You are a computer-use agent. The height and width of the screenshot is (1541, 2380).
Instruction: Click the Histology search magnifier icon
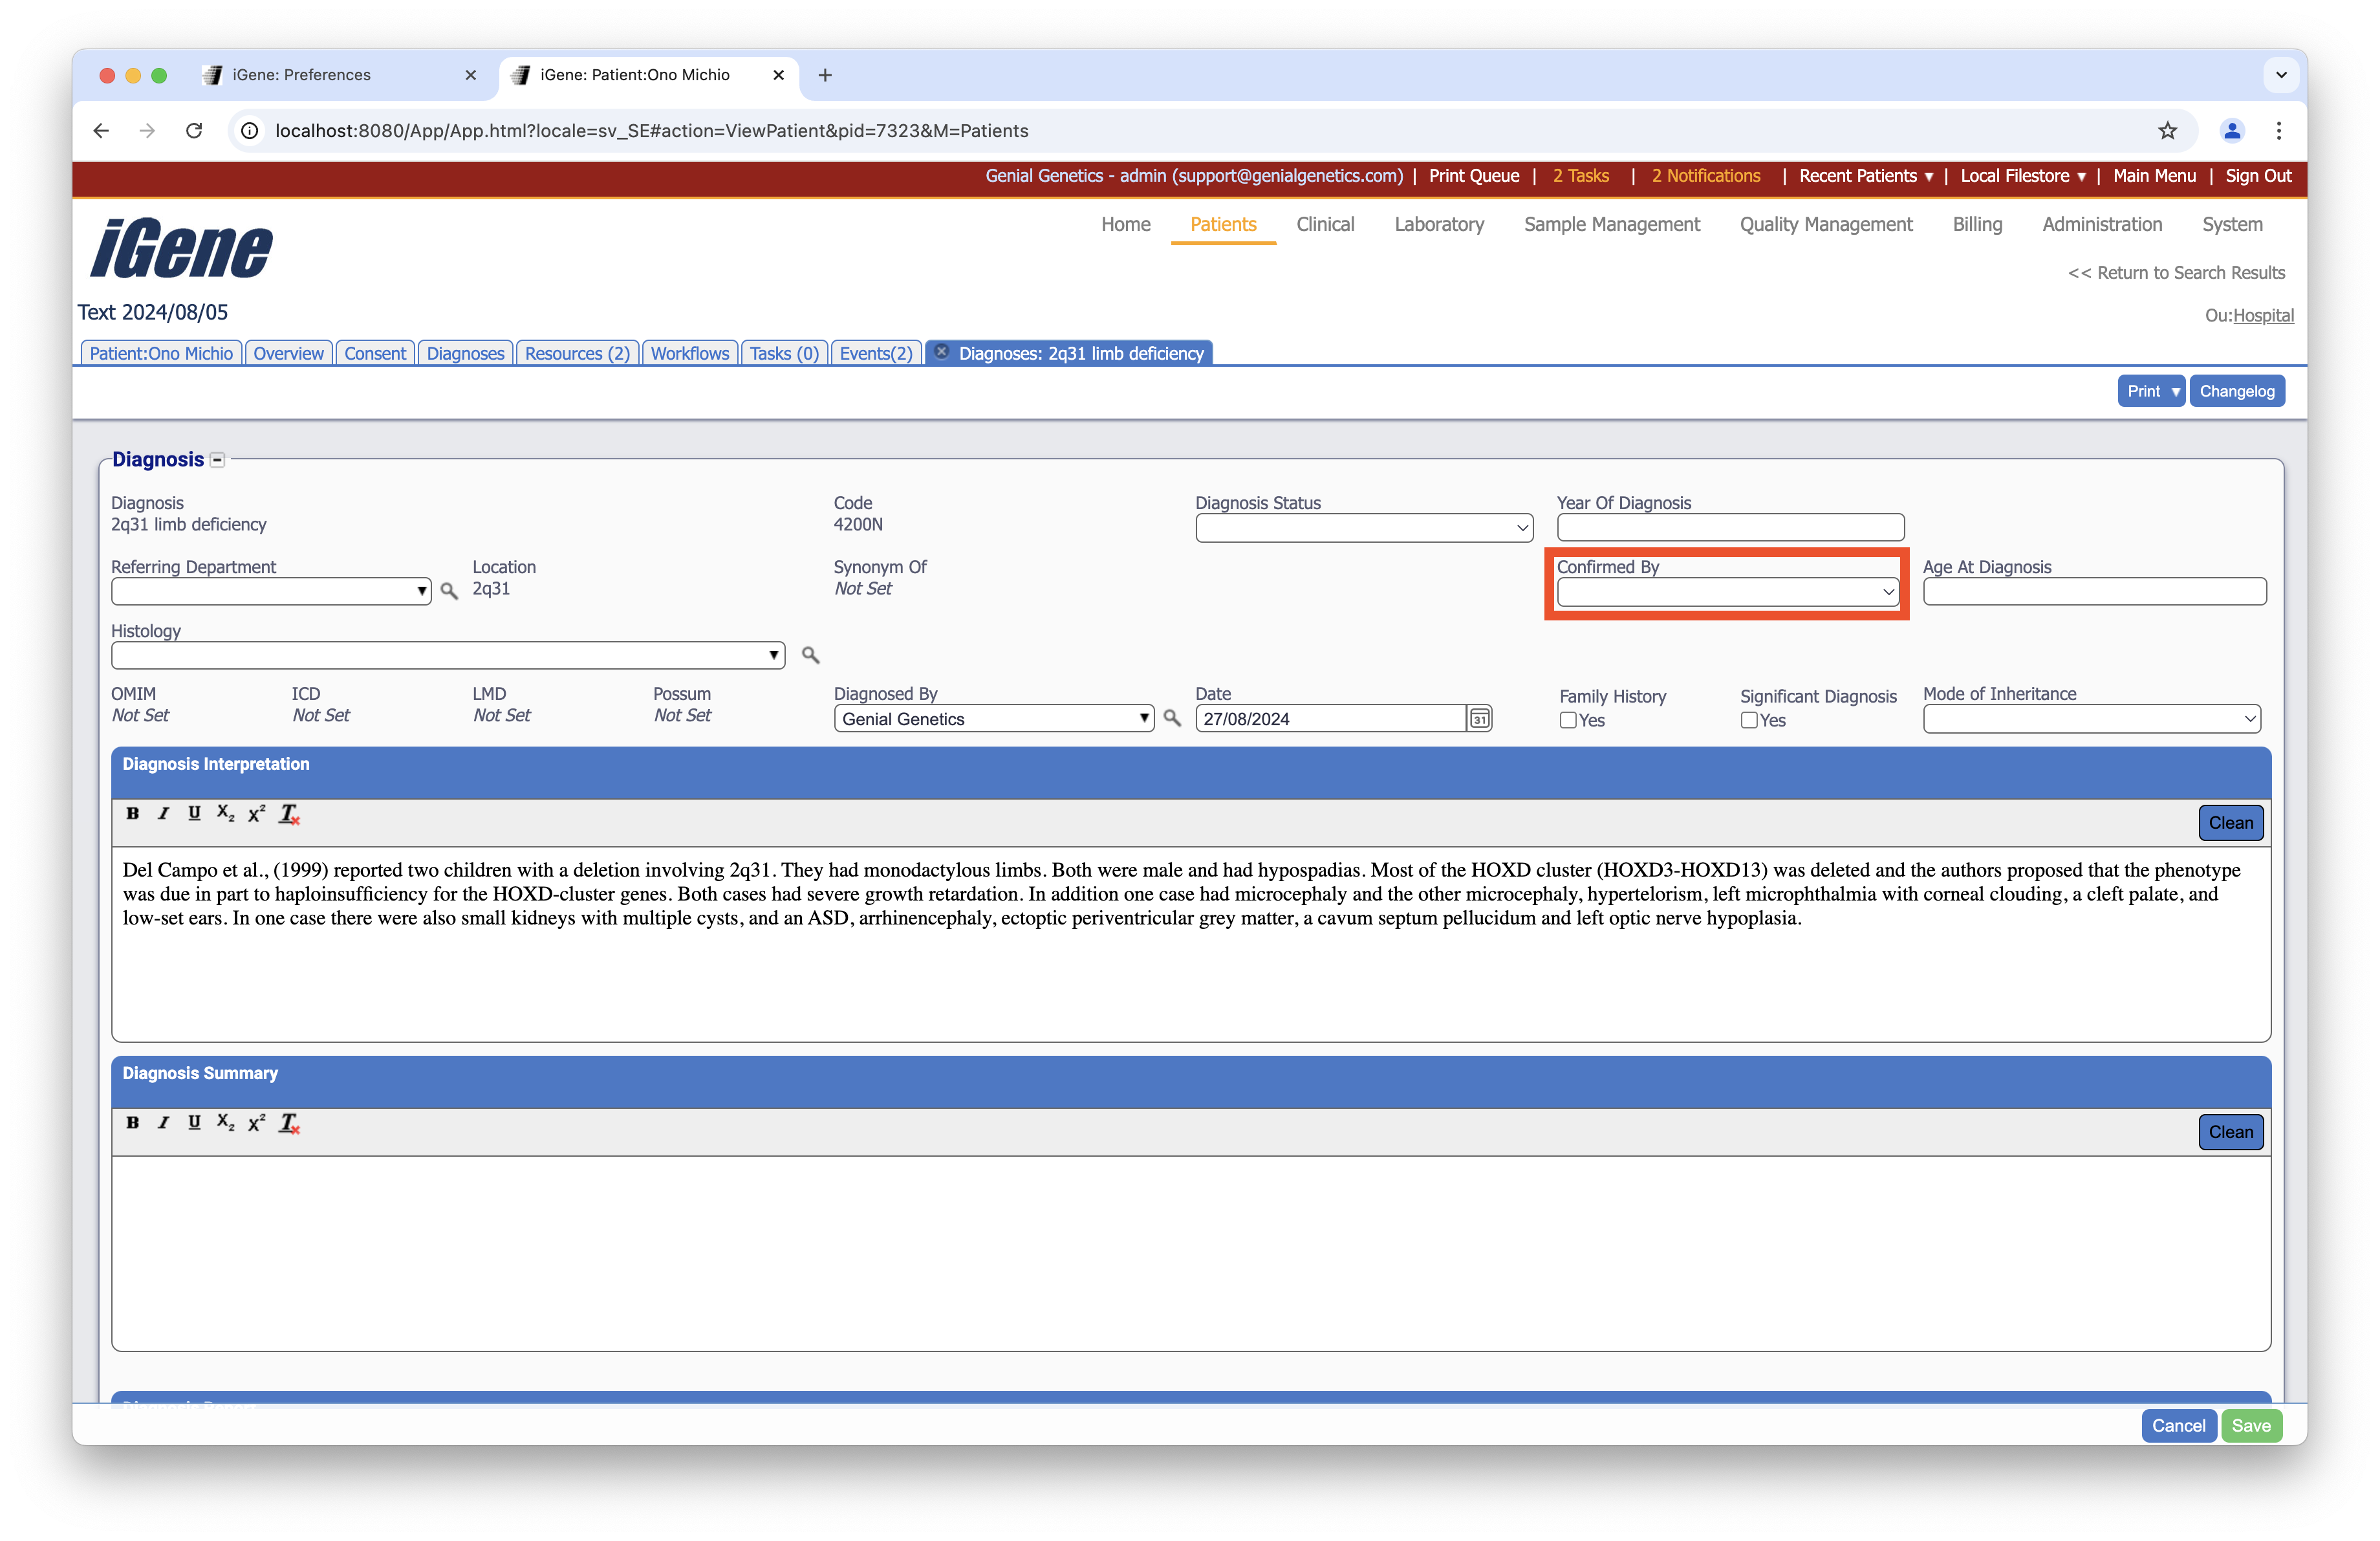(x=810, y=655)
